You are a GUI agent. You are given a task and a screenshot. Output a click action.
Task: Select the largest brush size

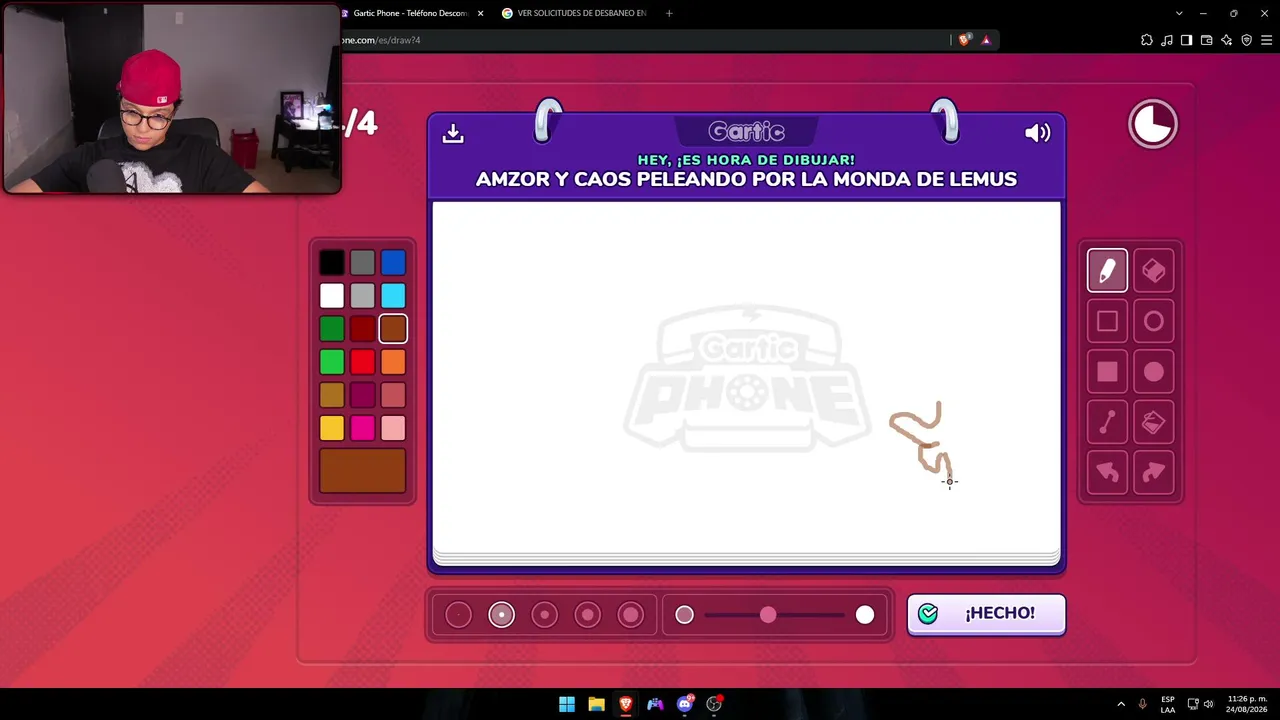631,615
